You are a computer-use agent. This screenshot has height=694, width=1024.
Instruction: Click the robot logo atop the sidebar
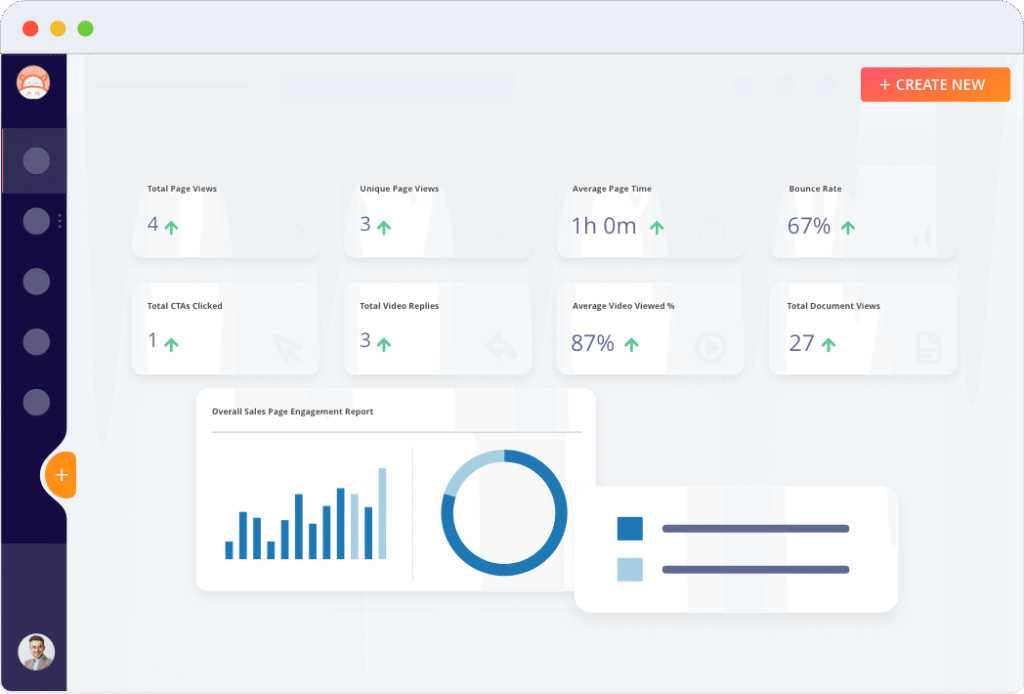coord(34,83)
